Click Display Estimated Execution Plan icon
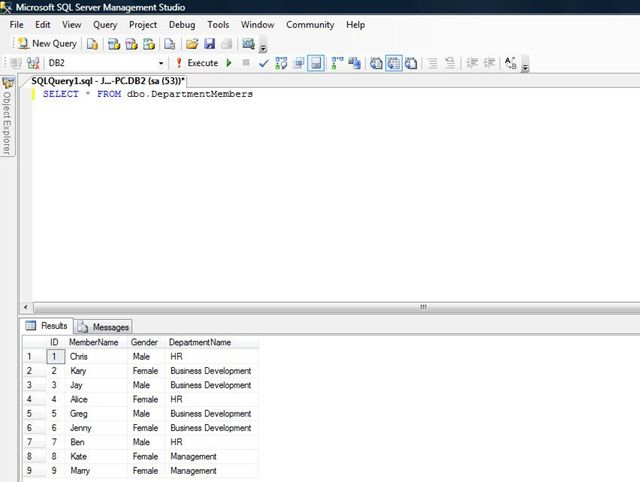Image resolution: width=640 pixels, height=482 pixels. pyautogui.click(x=281, y=63)
